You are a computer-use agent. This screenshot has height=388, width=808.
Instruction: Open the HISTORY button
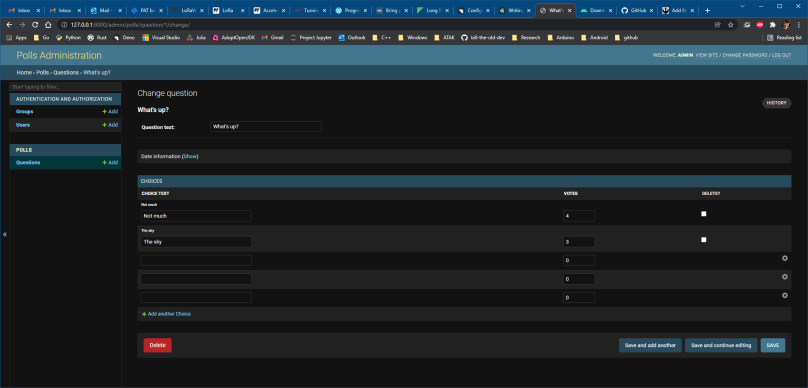tap(776, 103)
